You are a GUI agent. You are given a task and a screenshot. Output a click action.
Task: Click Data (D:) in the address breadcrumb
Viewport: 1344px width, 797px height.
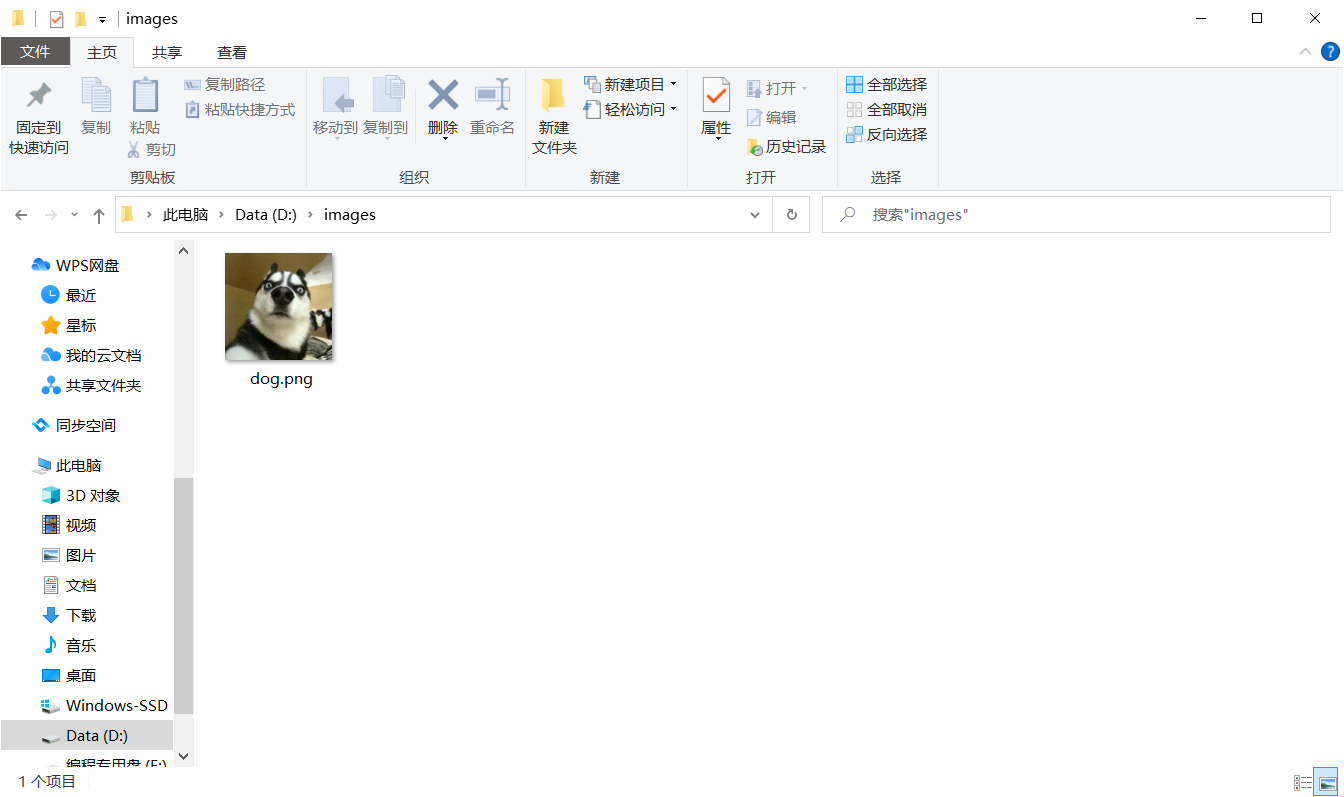(266, 215)
